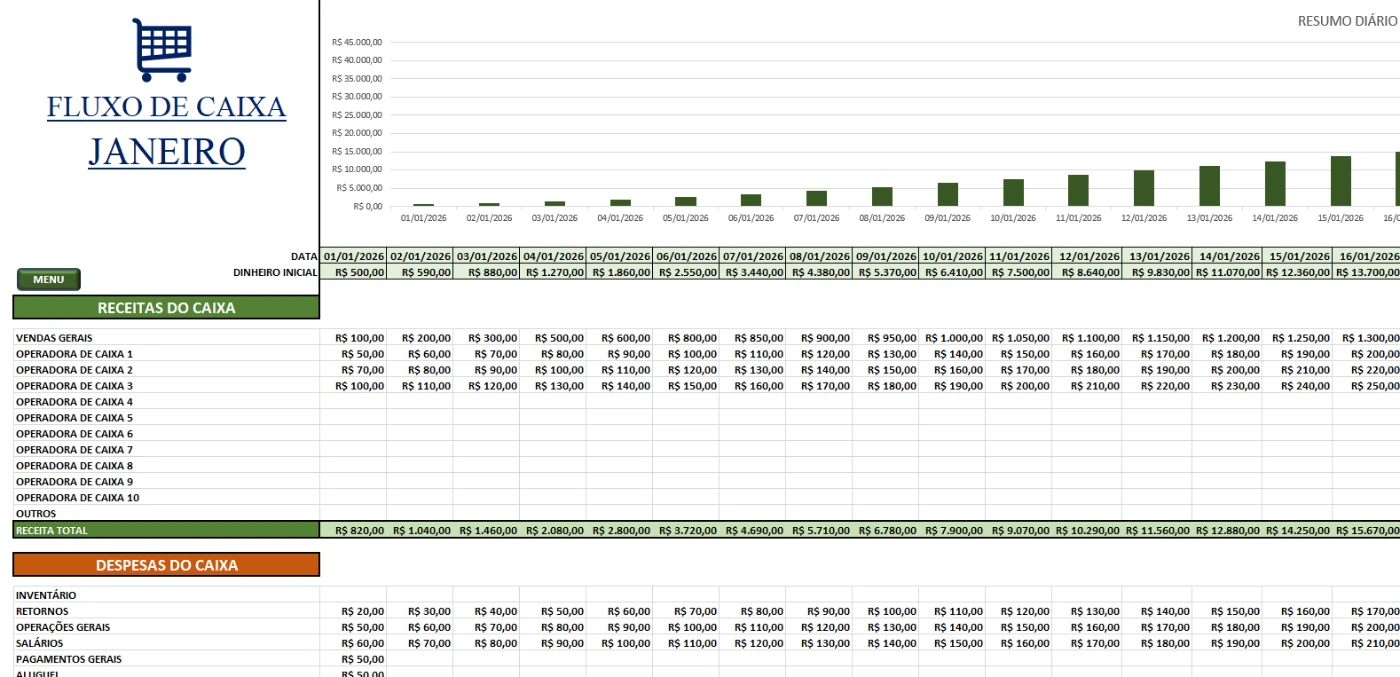Click the JANEIRO month heading
Viewport: 1400px width, 677px height.
[166, 151]
